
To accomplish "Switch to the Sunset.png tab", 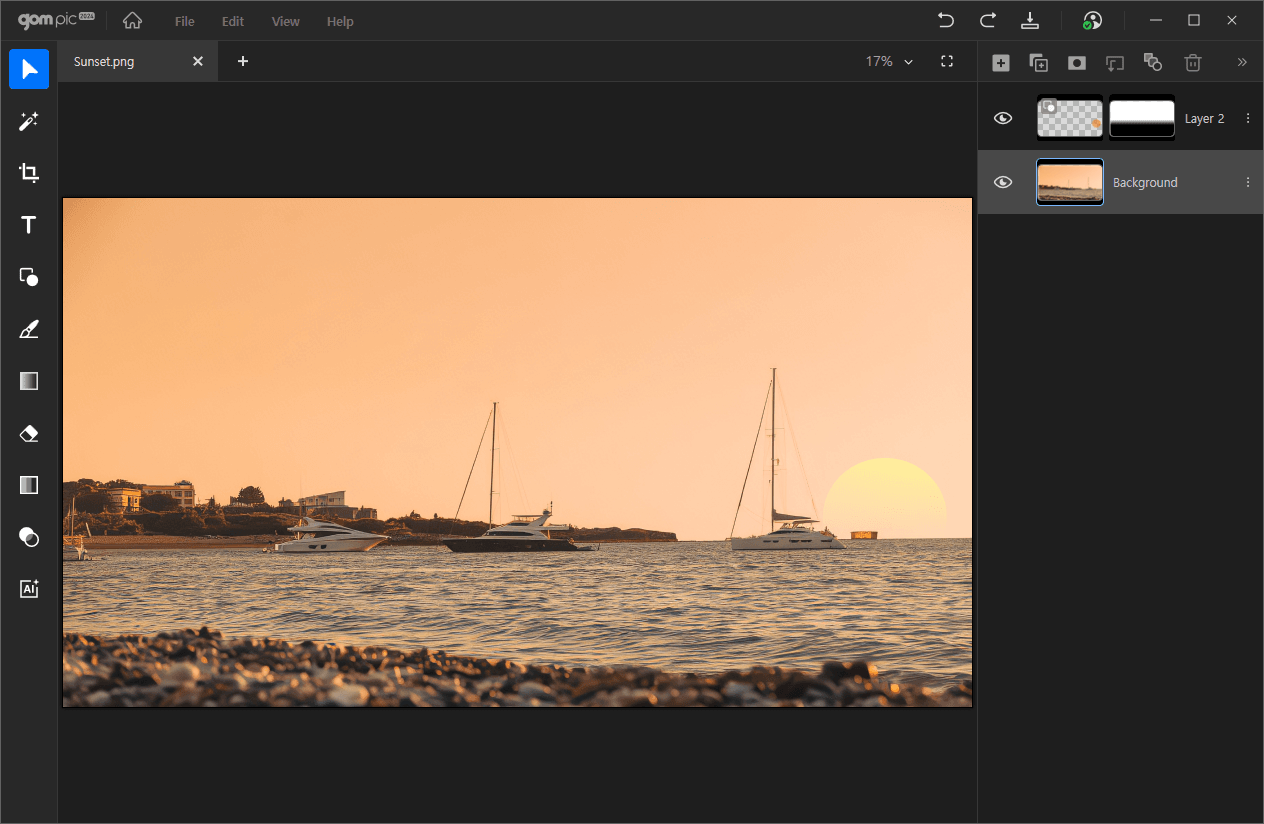I will 104,61.
